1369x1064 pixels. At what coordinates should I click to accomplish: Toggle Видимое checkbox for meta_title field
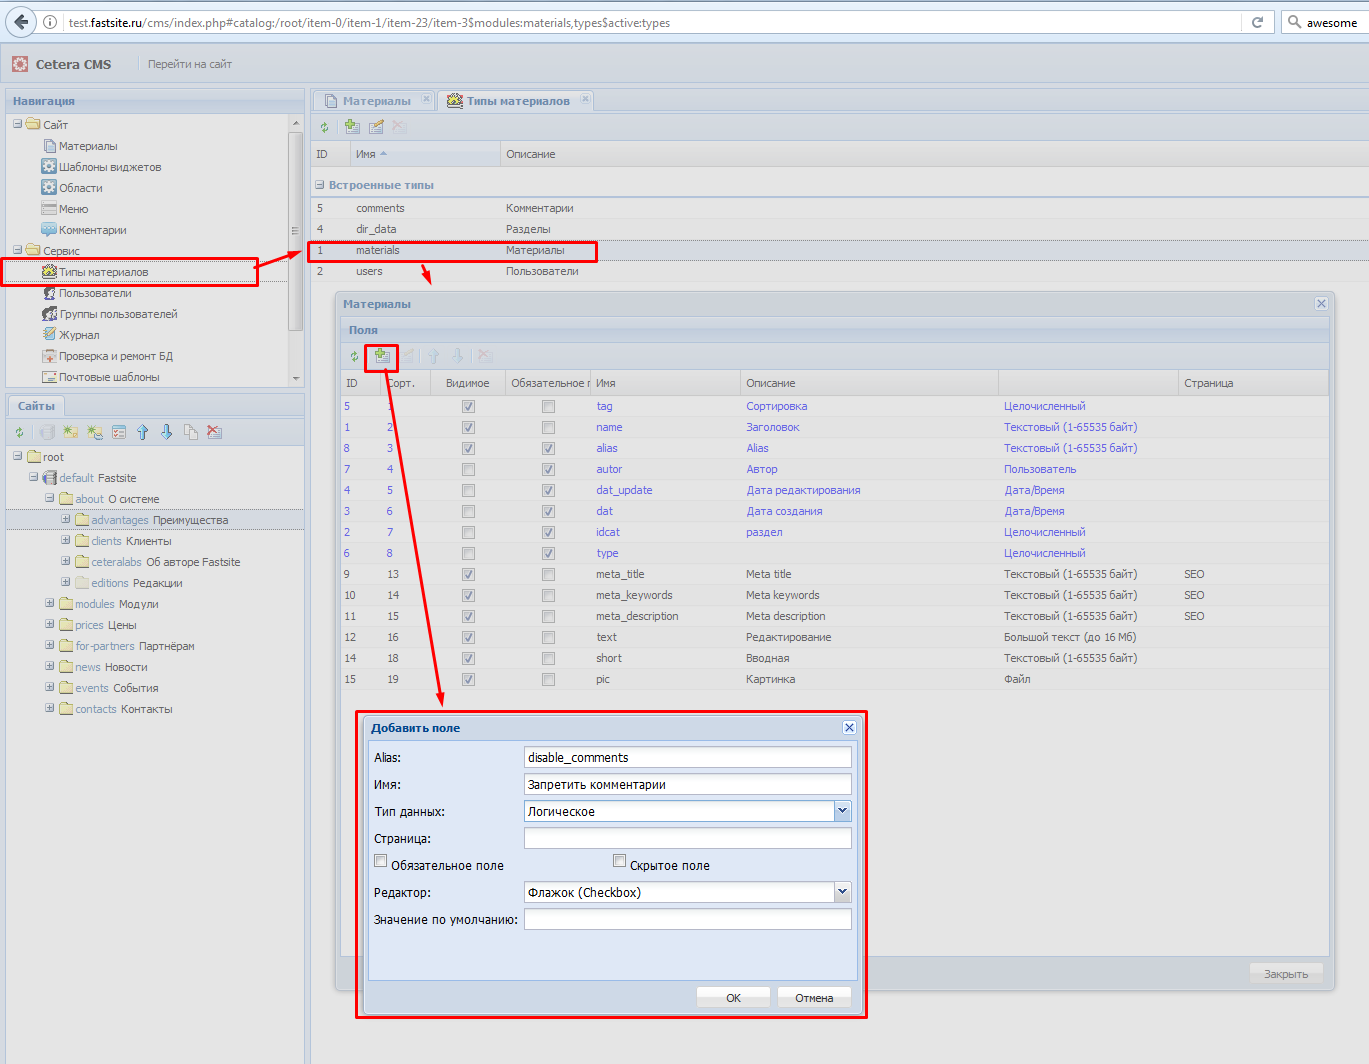[x=468, y=575]
